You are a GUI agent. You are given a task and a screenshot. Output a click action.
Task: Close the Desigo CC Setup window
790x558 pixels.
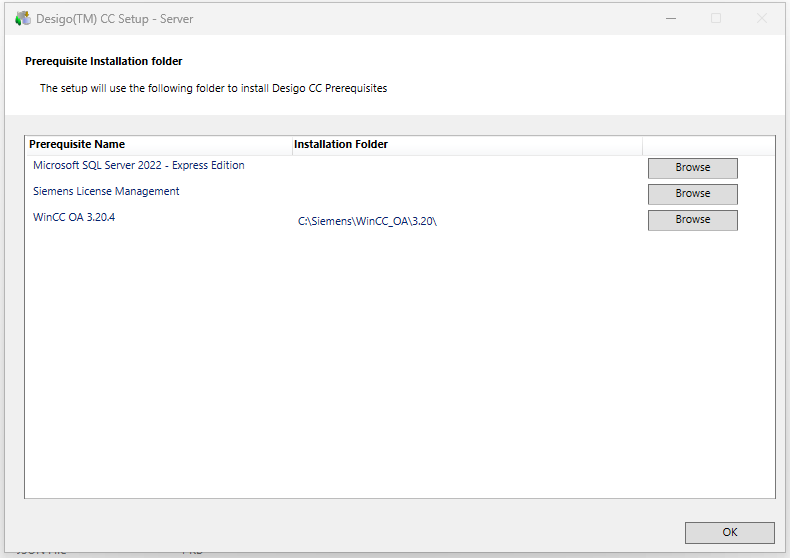click(x=762, y=18)
